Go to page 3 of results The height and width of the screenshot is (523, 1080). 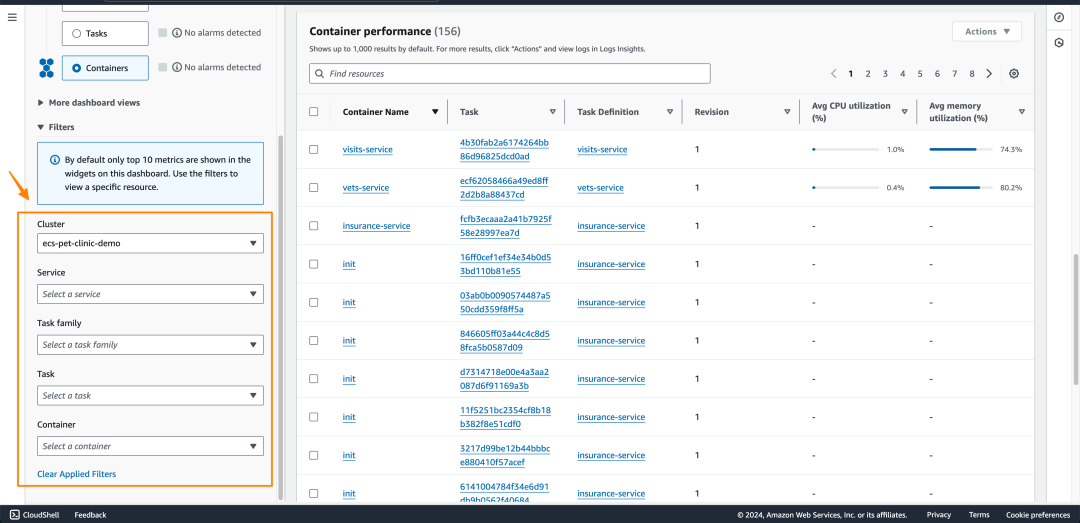coord(885,74)
